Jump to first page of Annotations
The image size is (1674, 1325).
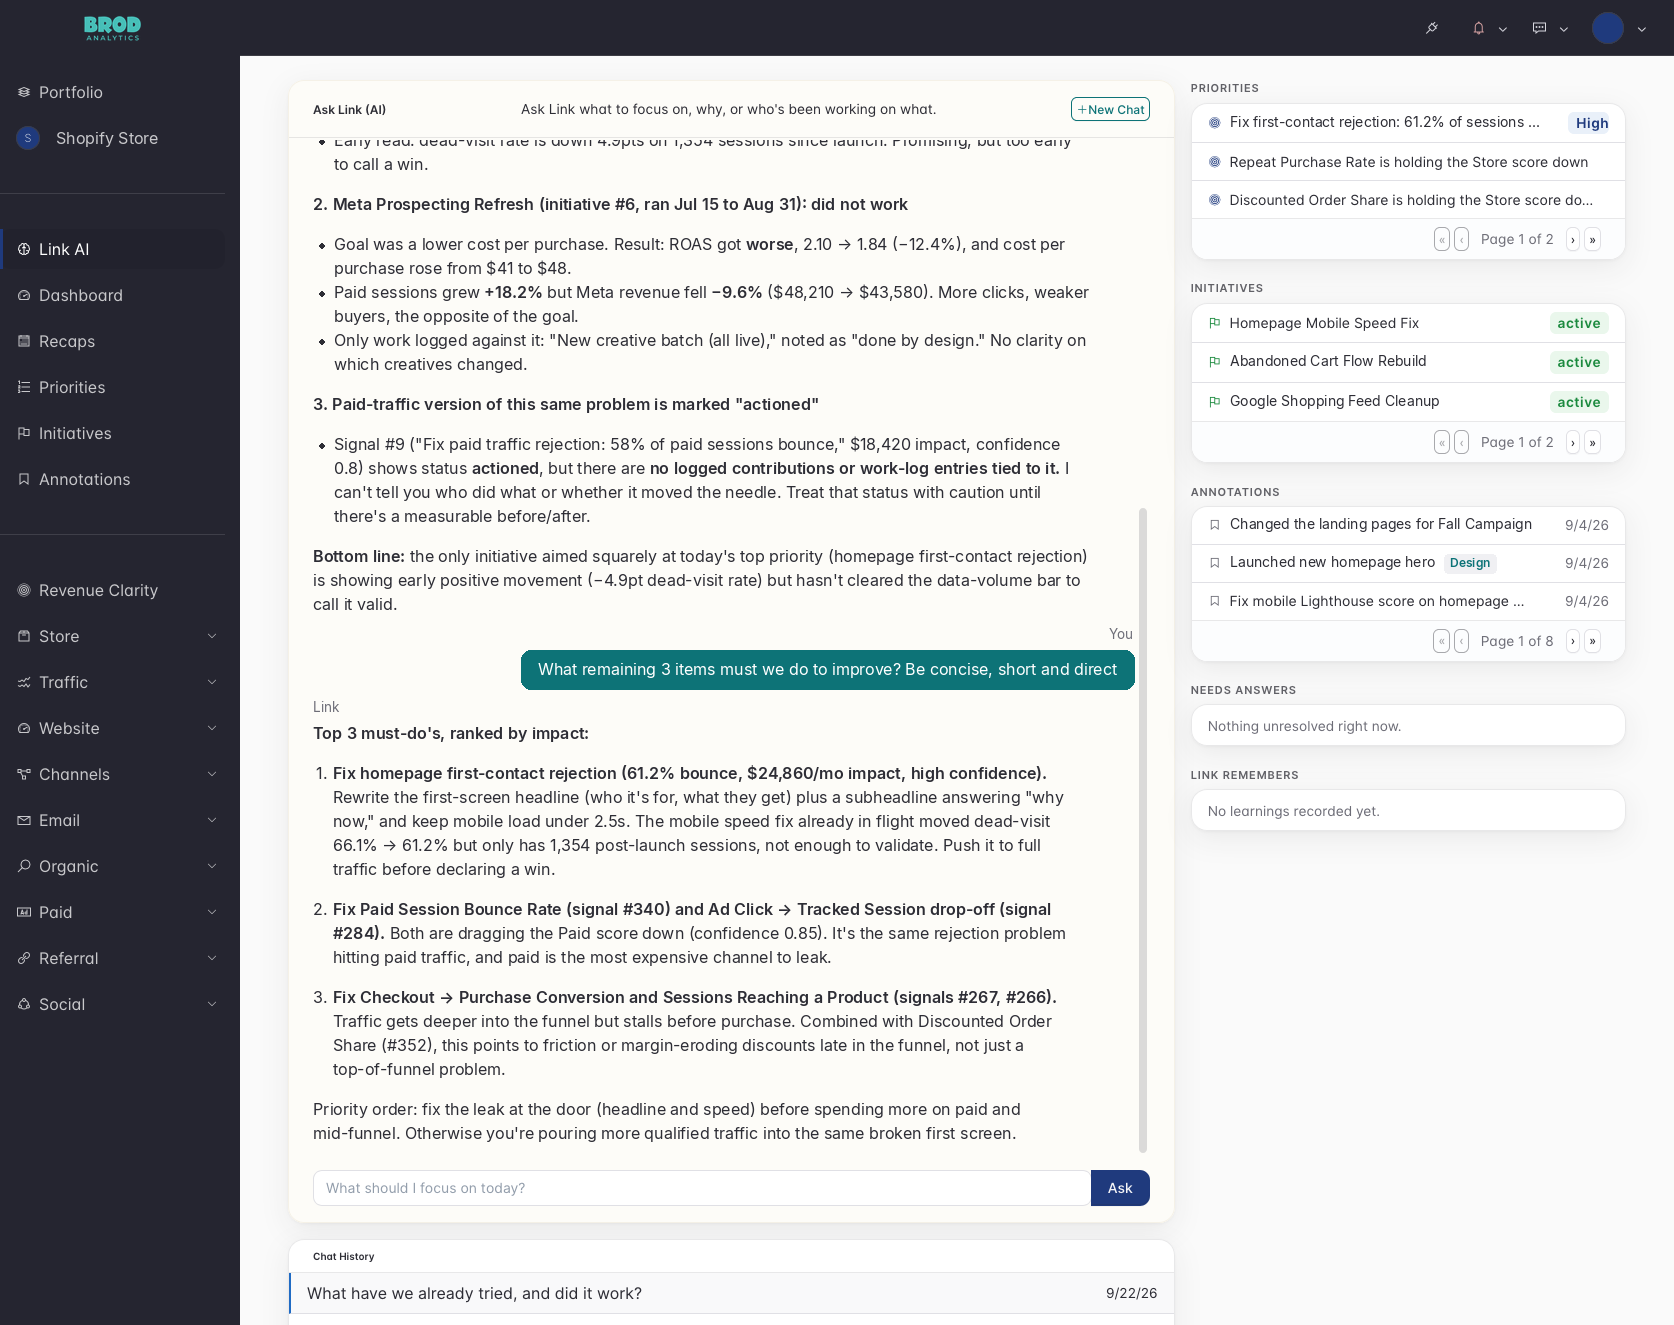(x=1441, y=641)
